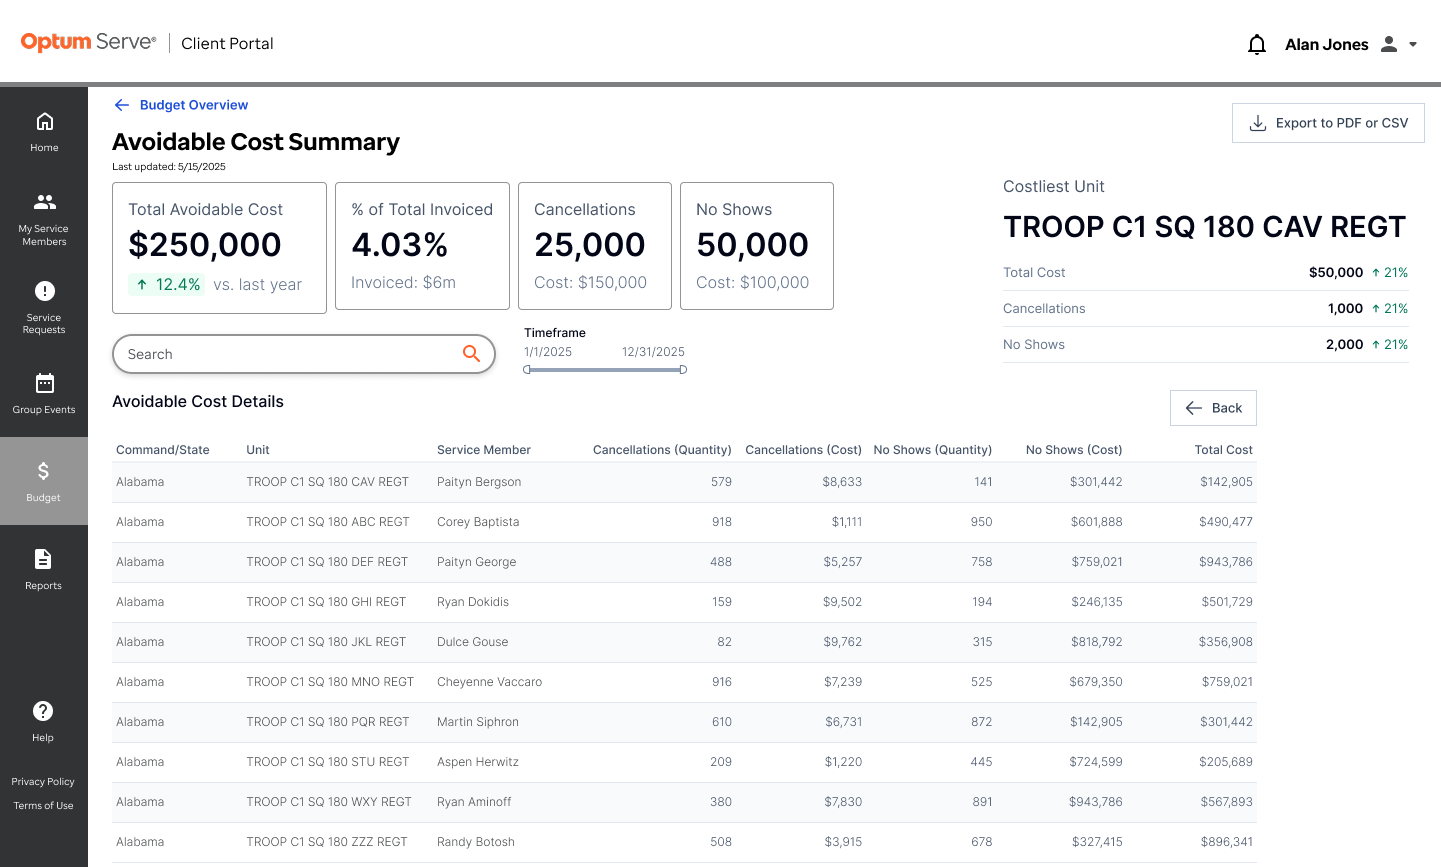Open the Privacy Policy link
Viewport: 1441px width, 867px height.
click(x=43, y=782)
